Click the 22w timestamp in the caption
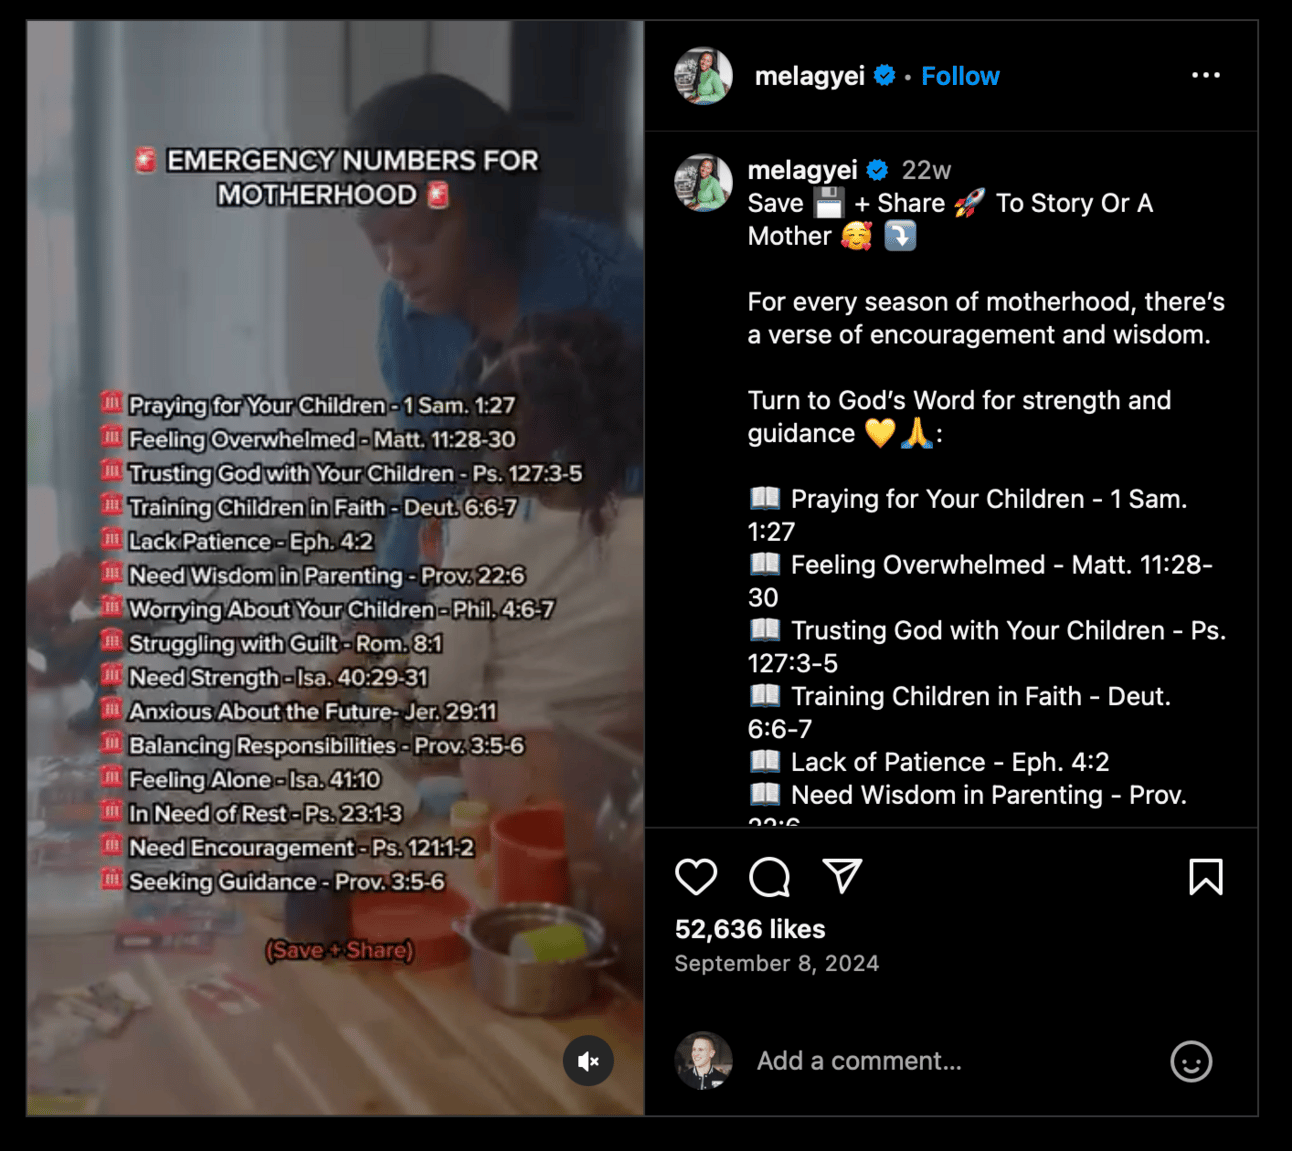 tap(926, 171)
